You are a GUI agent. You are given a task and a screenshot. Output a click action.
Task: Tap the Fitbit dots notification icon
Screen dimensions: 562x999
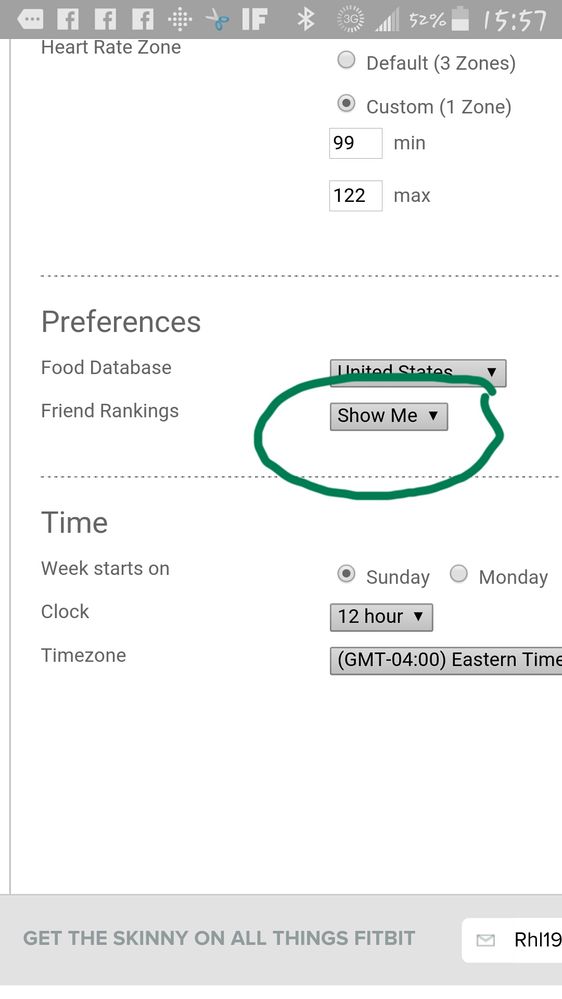(180, 20)
